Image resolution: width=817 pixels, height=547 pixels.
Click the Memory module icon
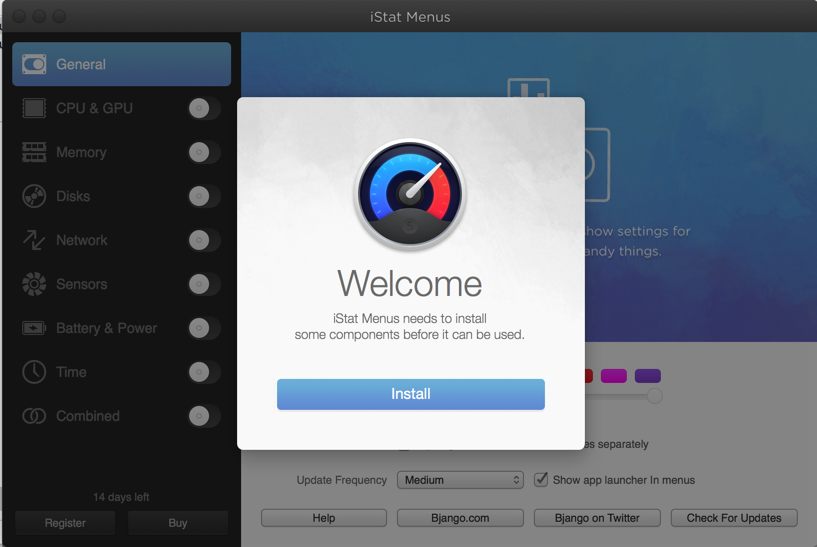click(34, 152)
